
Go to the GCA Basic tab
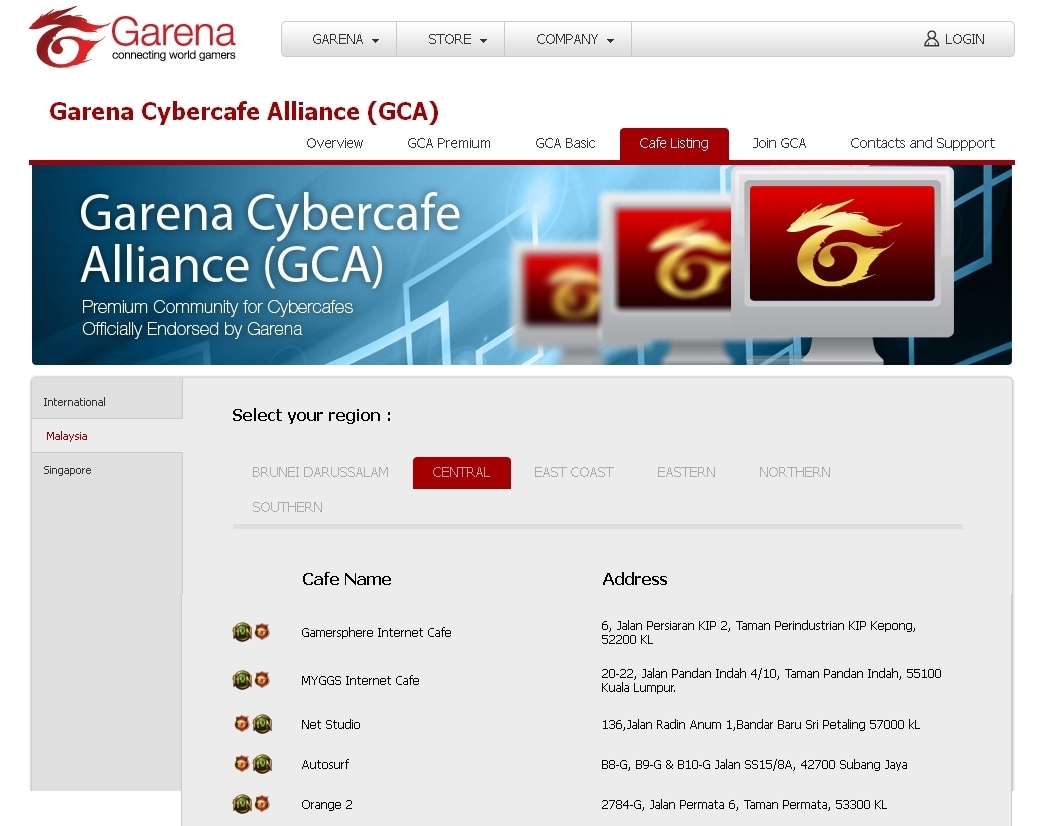(x=565, y=143)
